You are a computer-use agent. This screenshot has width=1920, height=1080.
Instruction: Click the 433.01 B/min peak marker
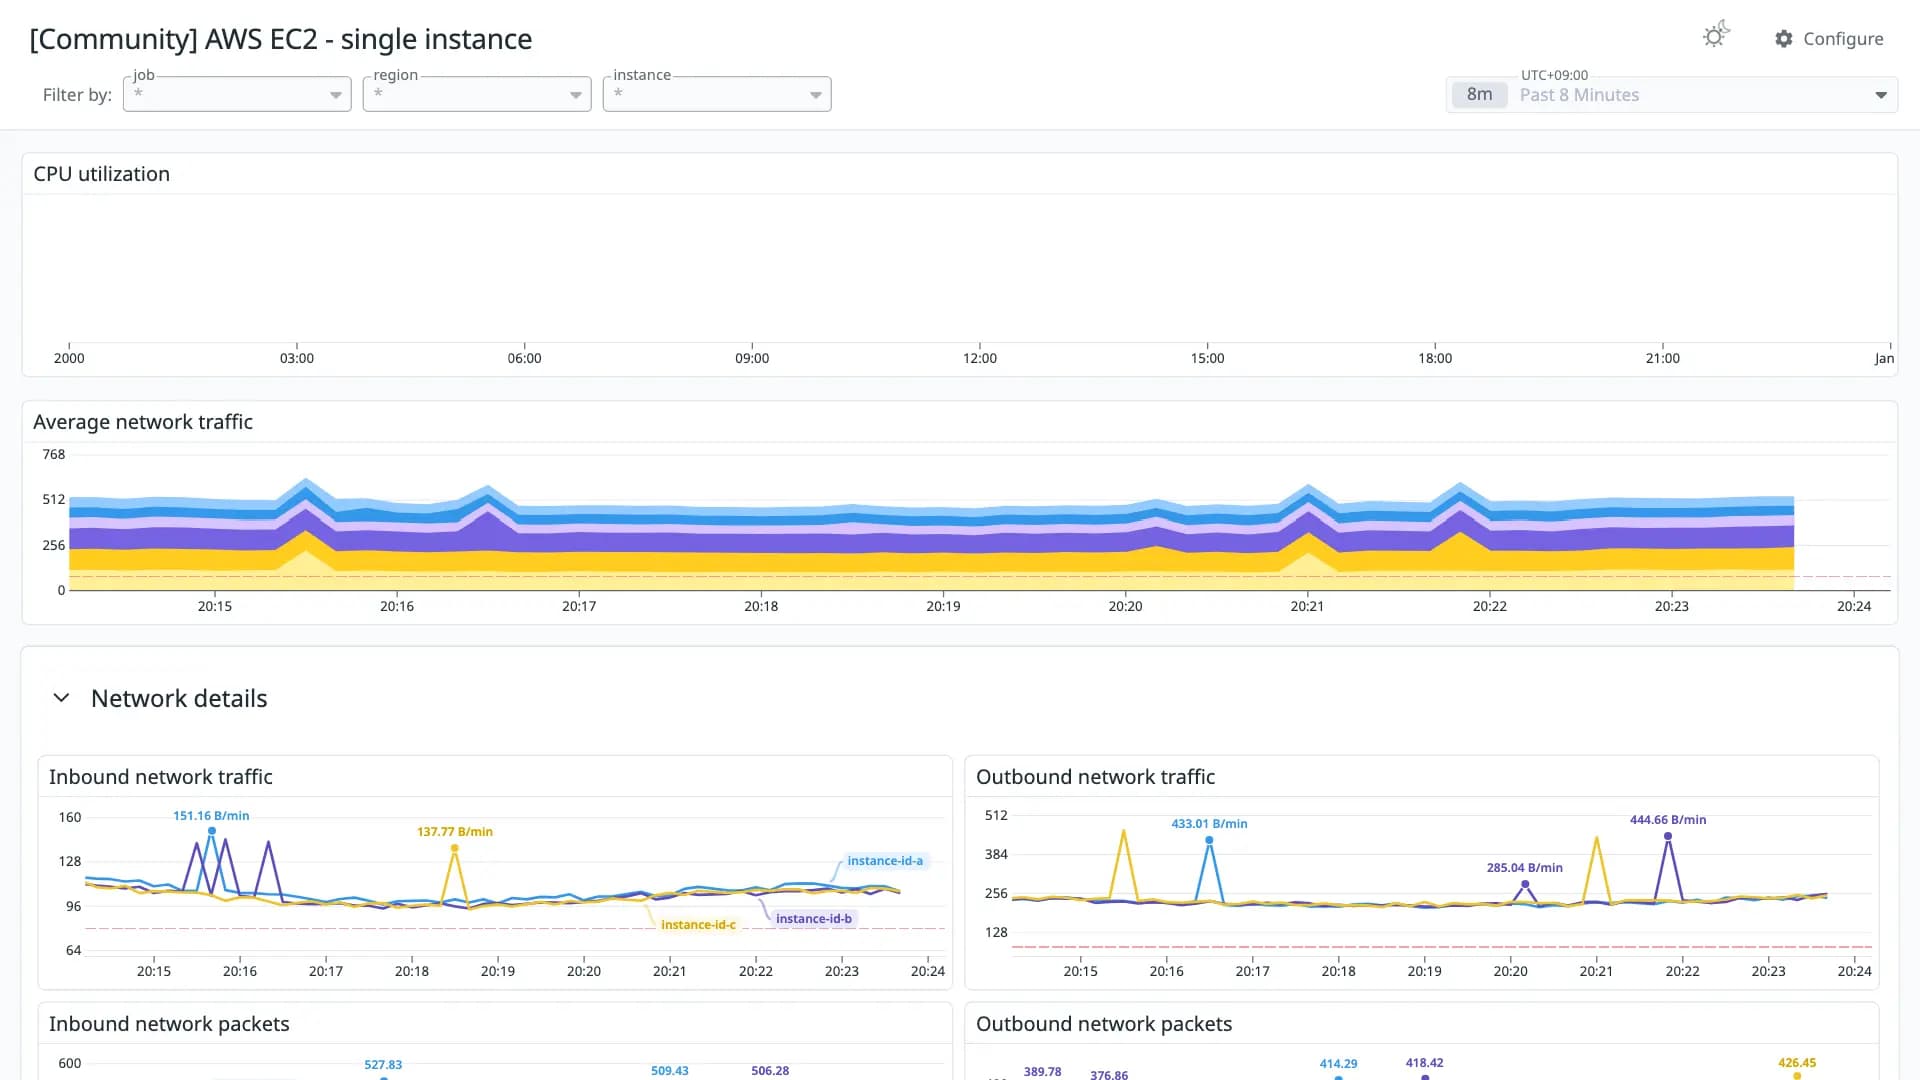(1209, 840)
